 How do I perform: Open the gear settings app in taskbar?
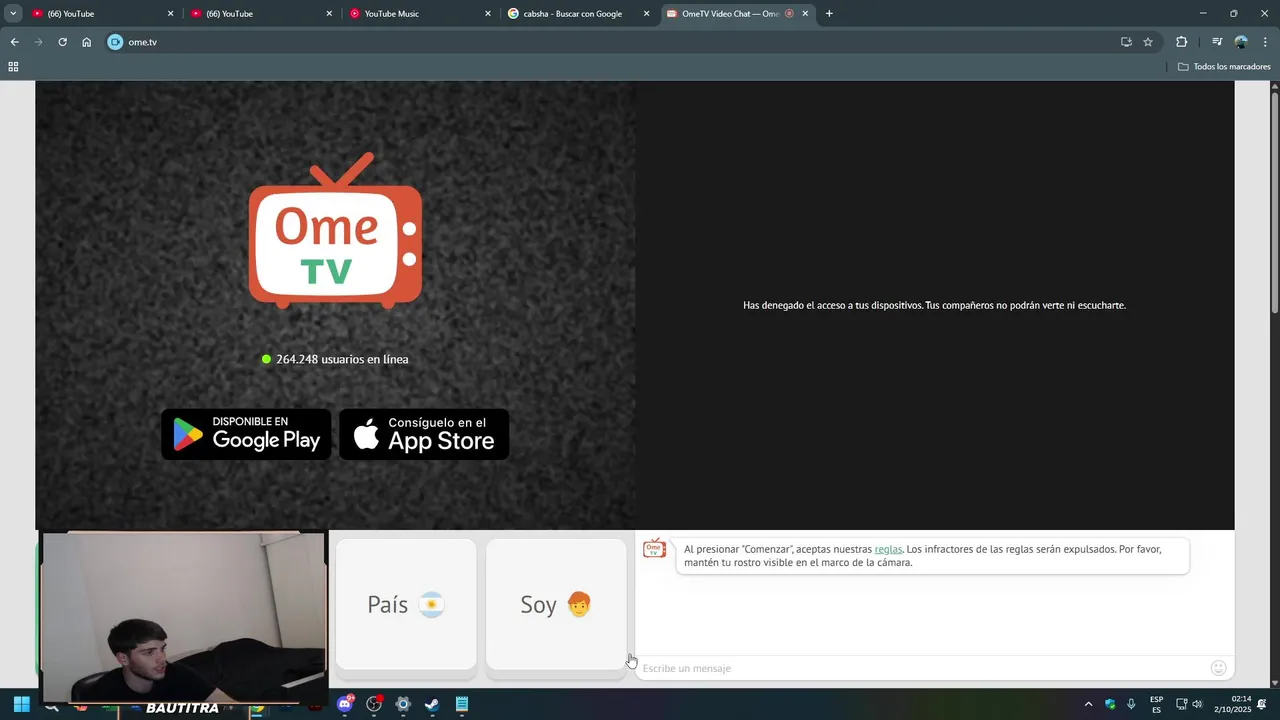coord(403,704)
